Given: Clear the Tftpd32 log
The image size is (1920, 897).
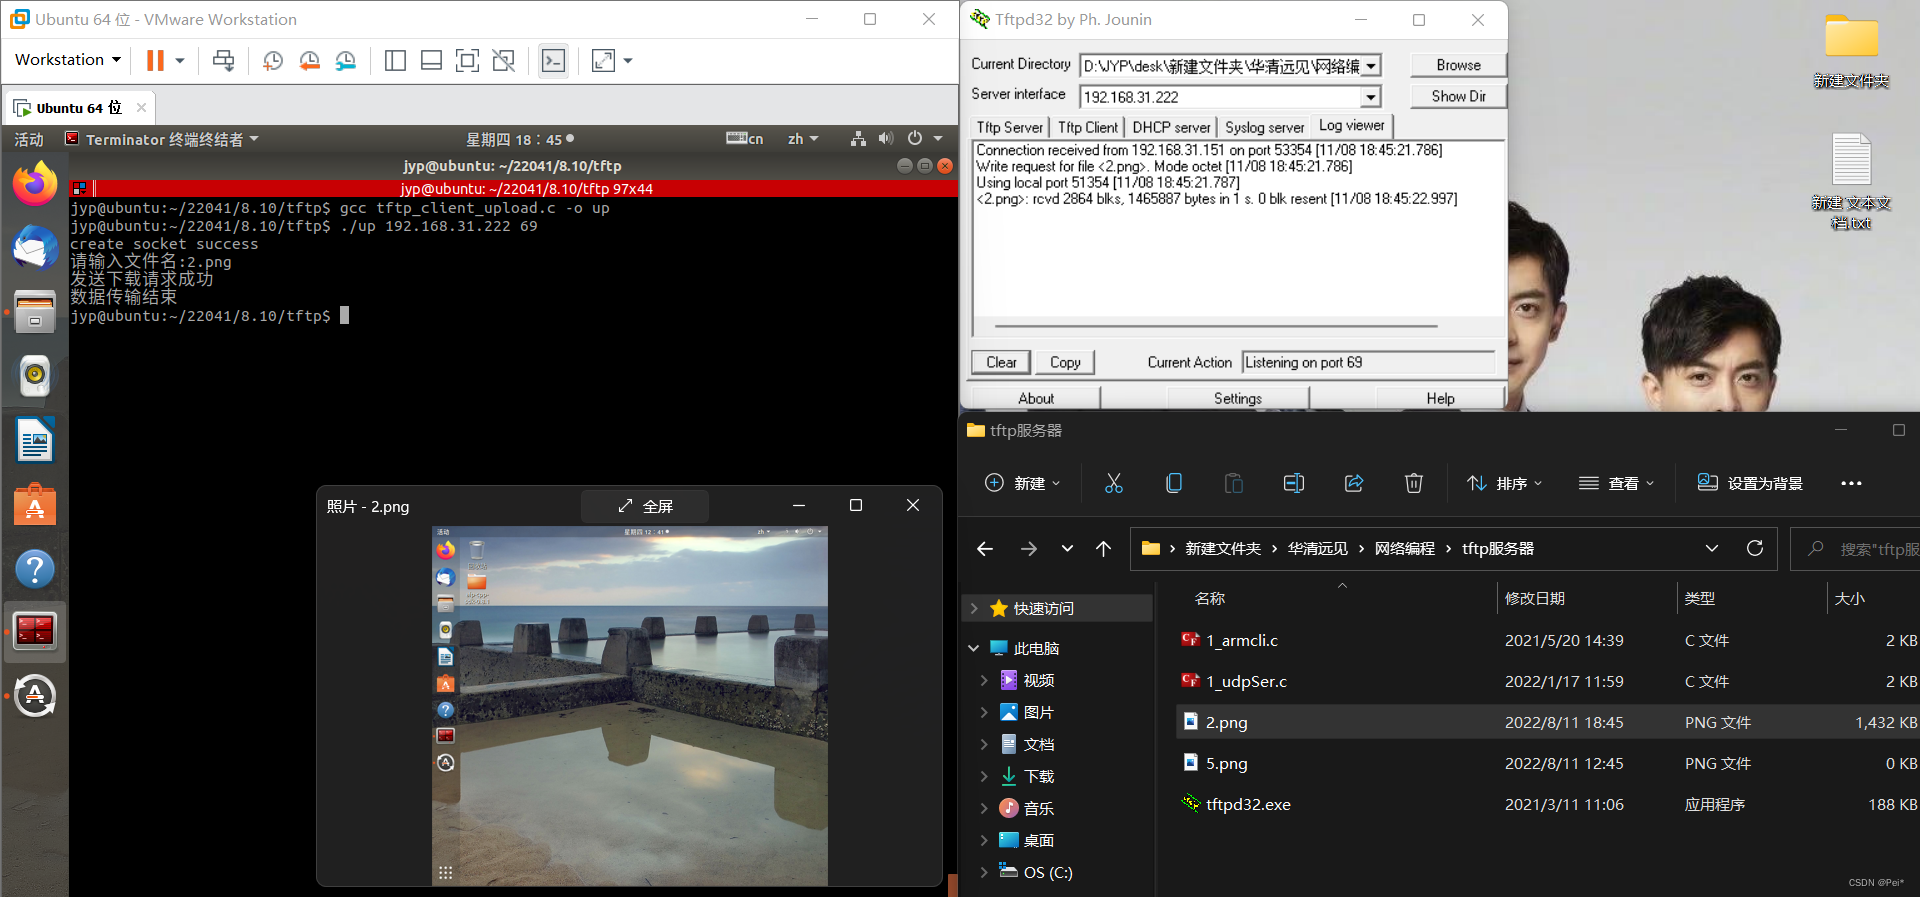Looking at the screenshot, I should coord(1001,362).
